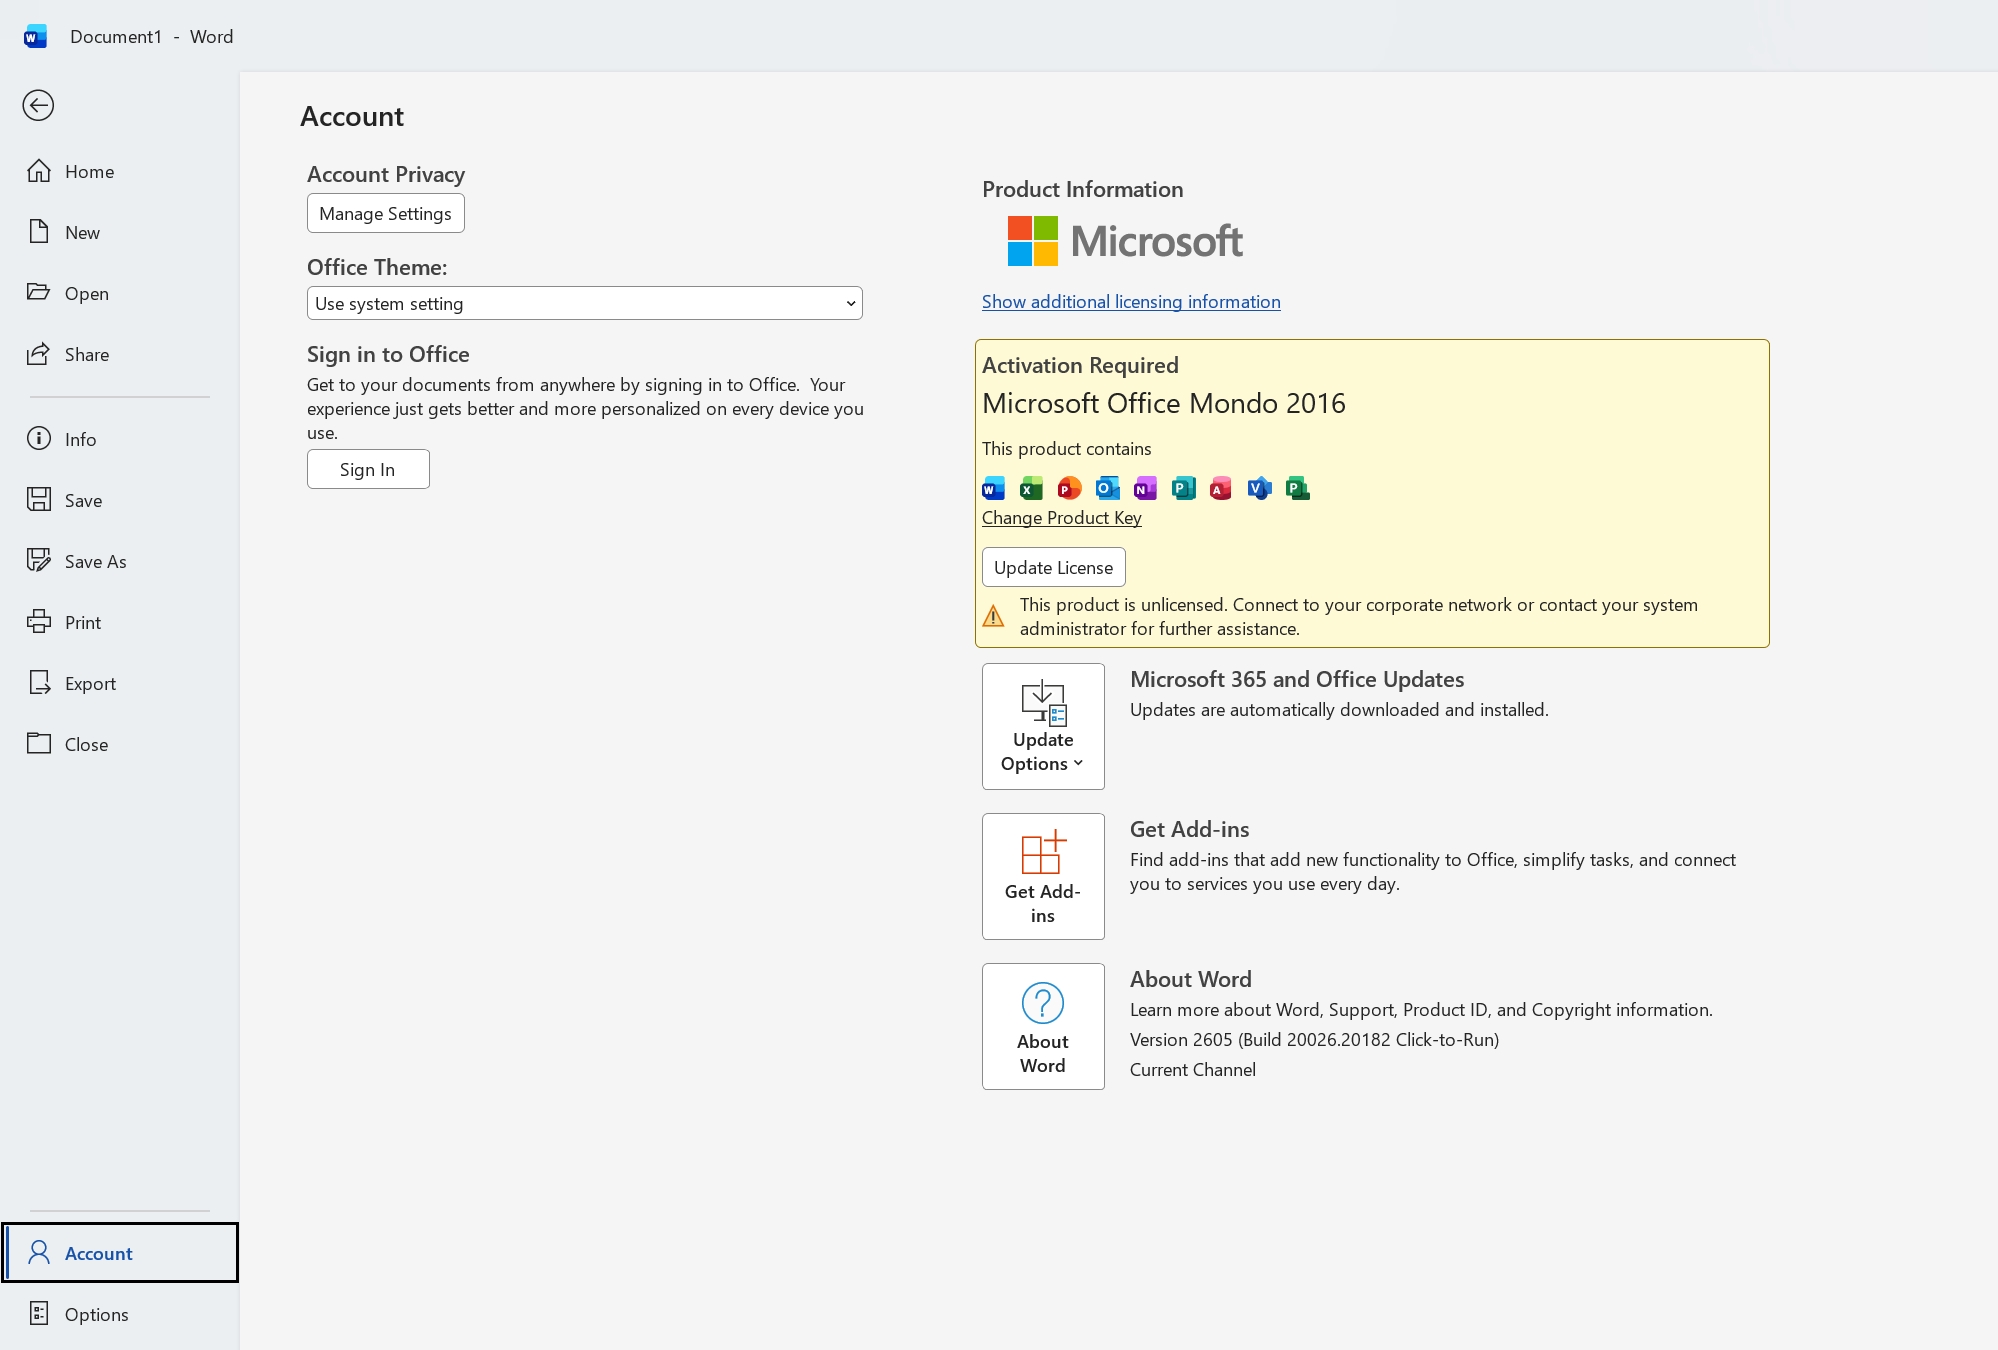The height and width of the screenshot is (1350, 1998).
Task: Click the Outlook app icon under product contents
Action: 1107,488
